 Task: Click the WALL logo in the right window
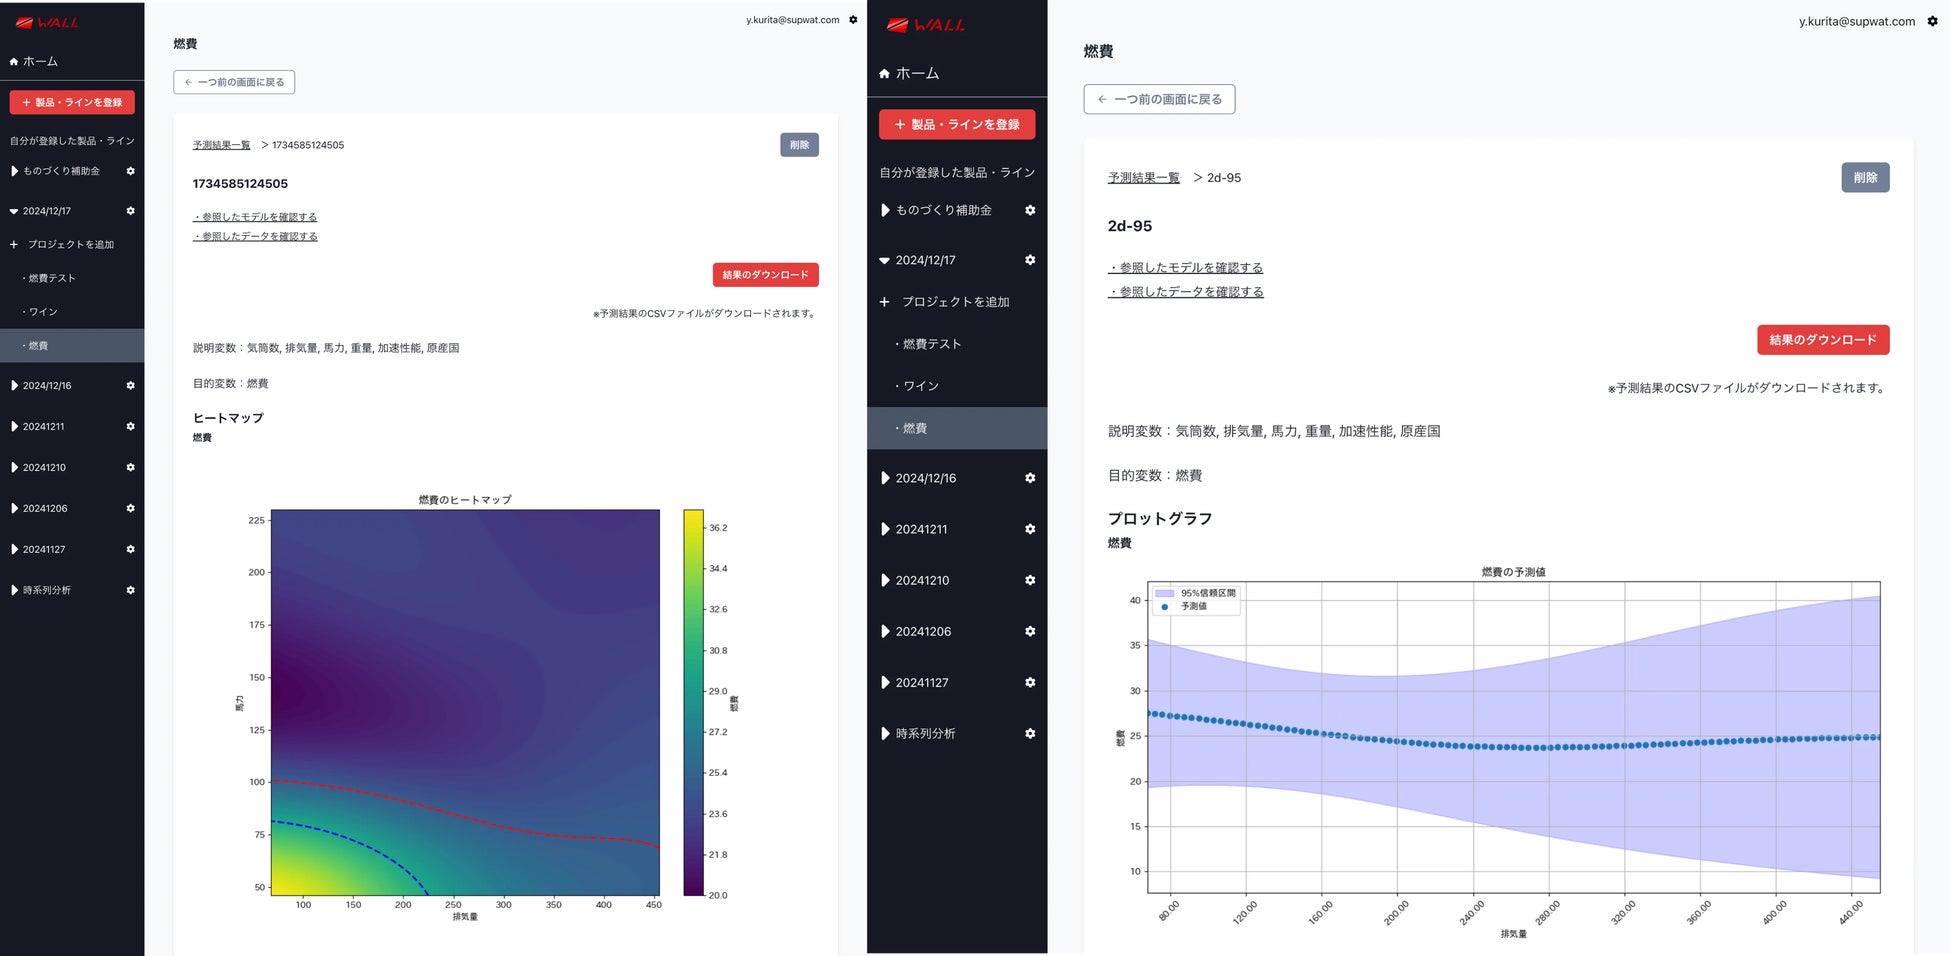point(926,25)
